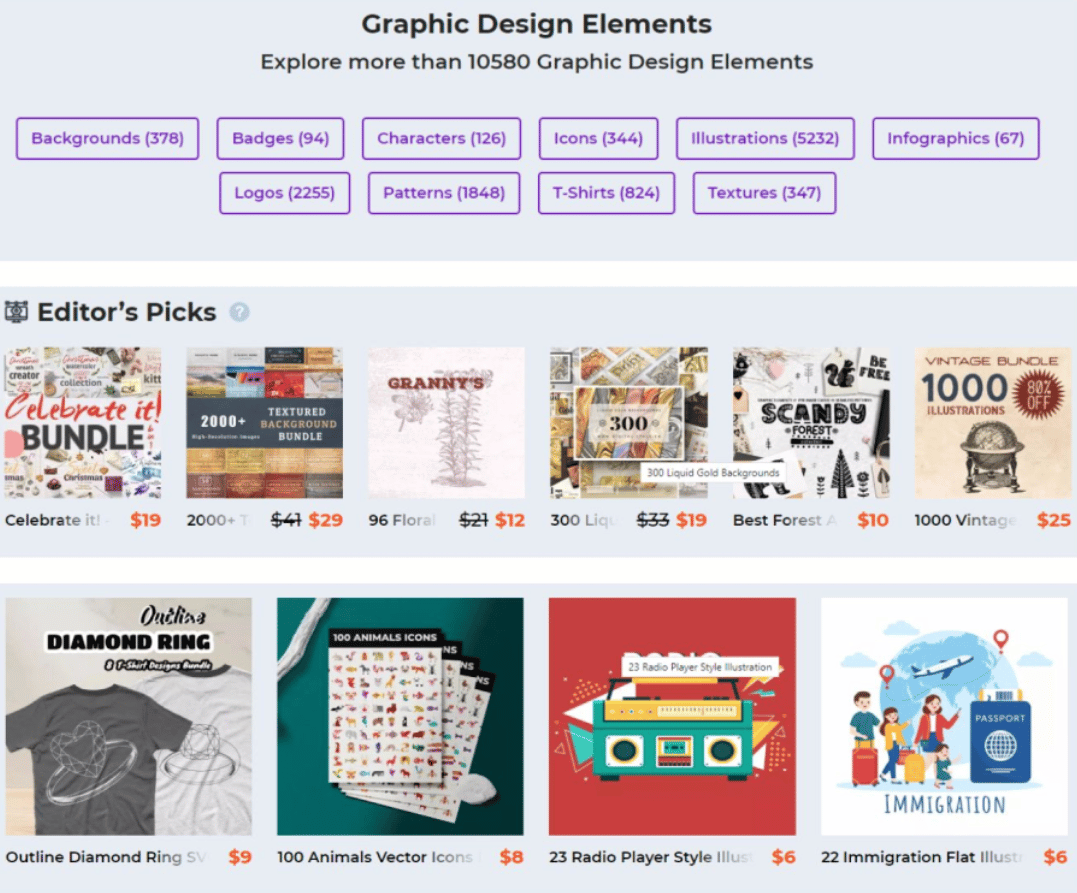Click the Editor's Picks help question-mark icon

coord(239,313)
